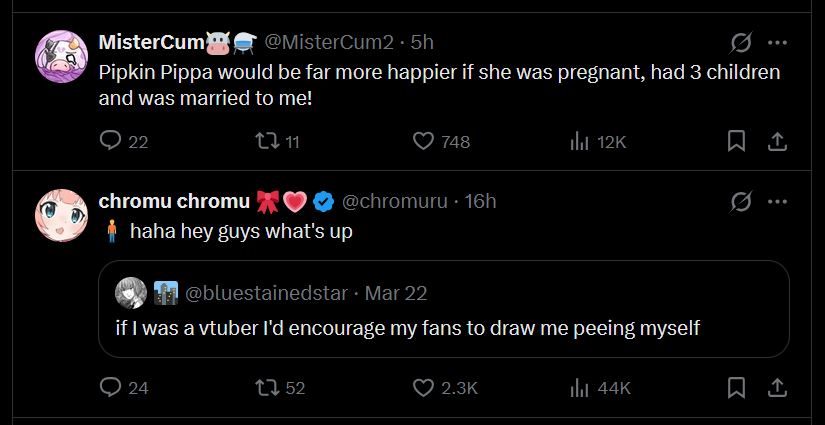Bookmark the chromu chromu post

[x=736, y=388]
